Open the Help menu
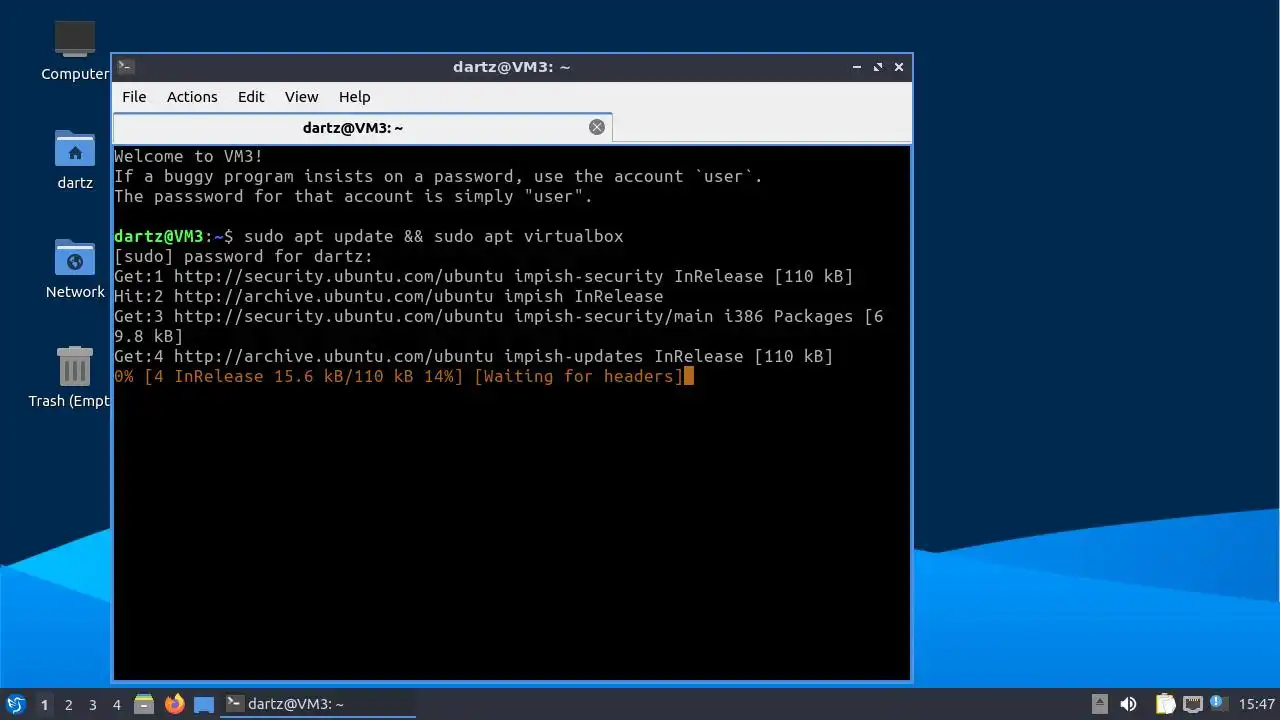The width and height of the screenshot is (1280, 720). tap(355, 97)
